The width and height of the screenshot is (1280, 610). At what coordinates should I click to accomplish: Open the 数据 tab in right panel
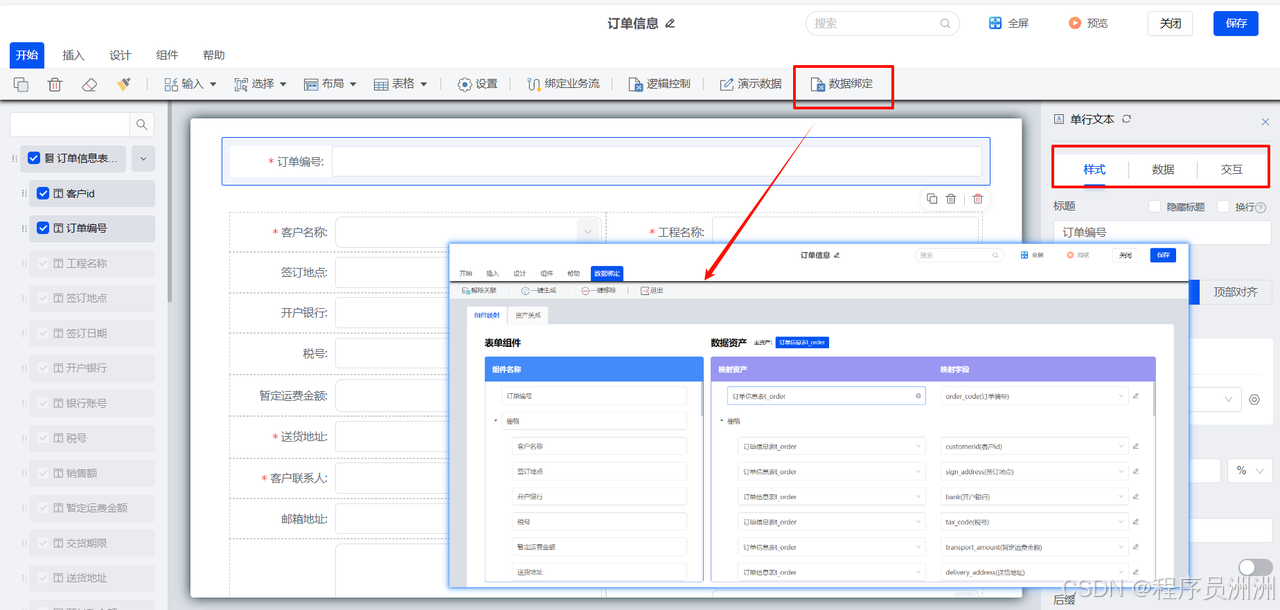click(1163, 169)
